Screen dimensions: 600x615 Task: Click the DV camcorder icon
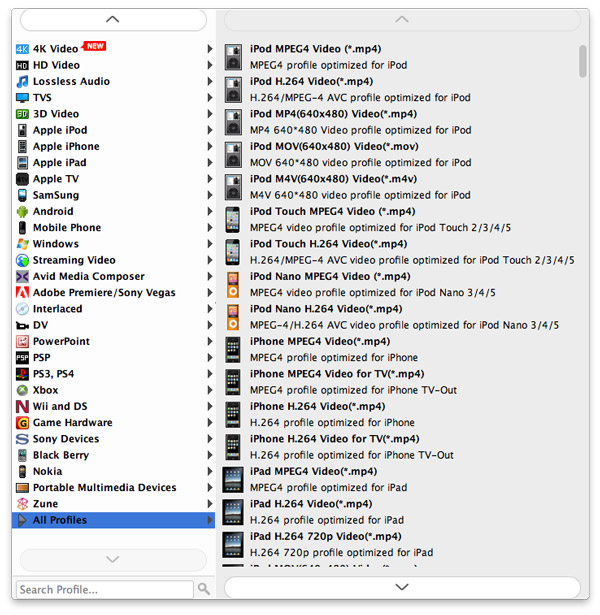point(22,326)
